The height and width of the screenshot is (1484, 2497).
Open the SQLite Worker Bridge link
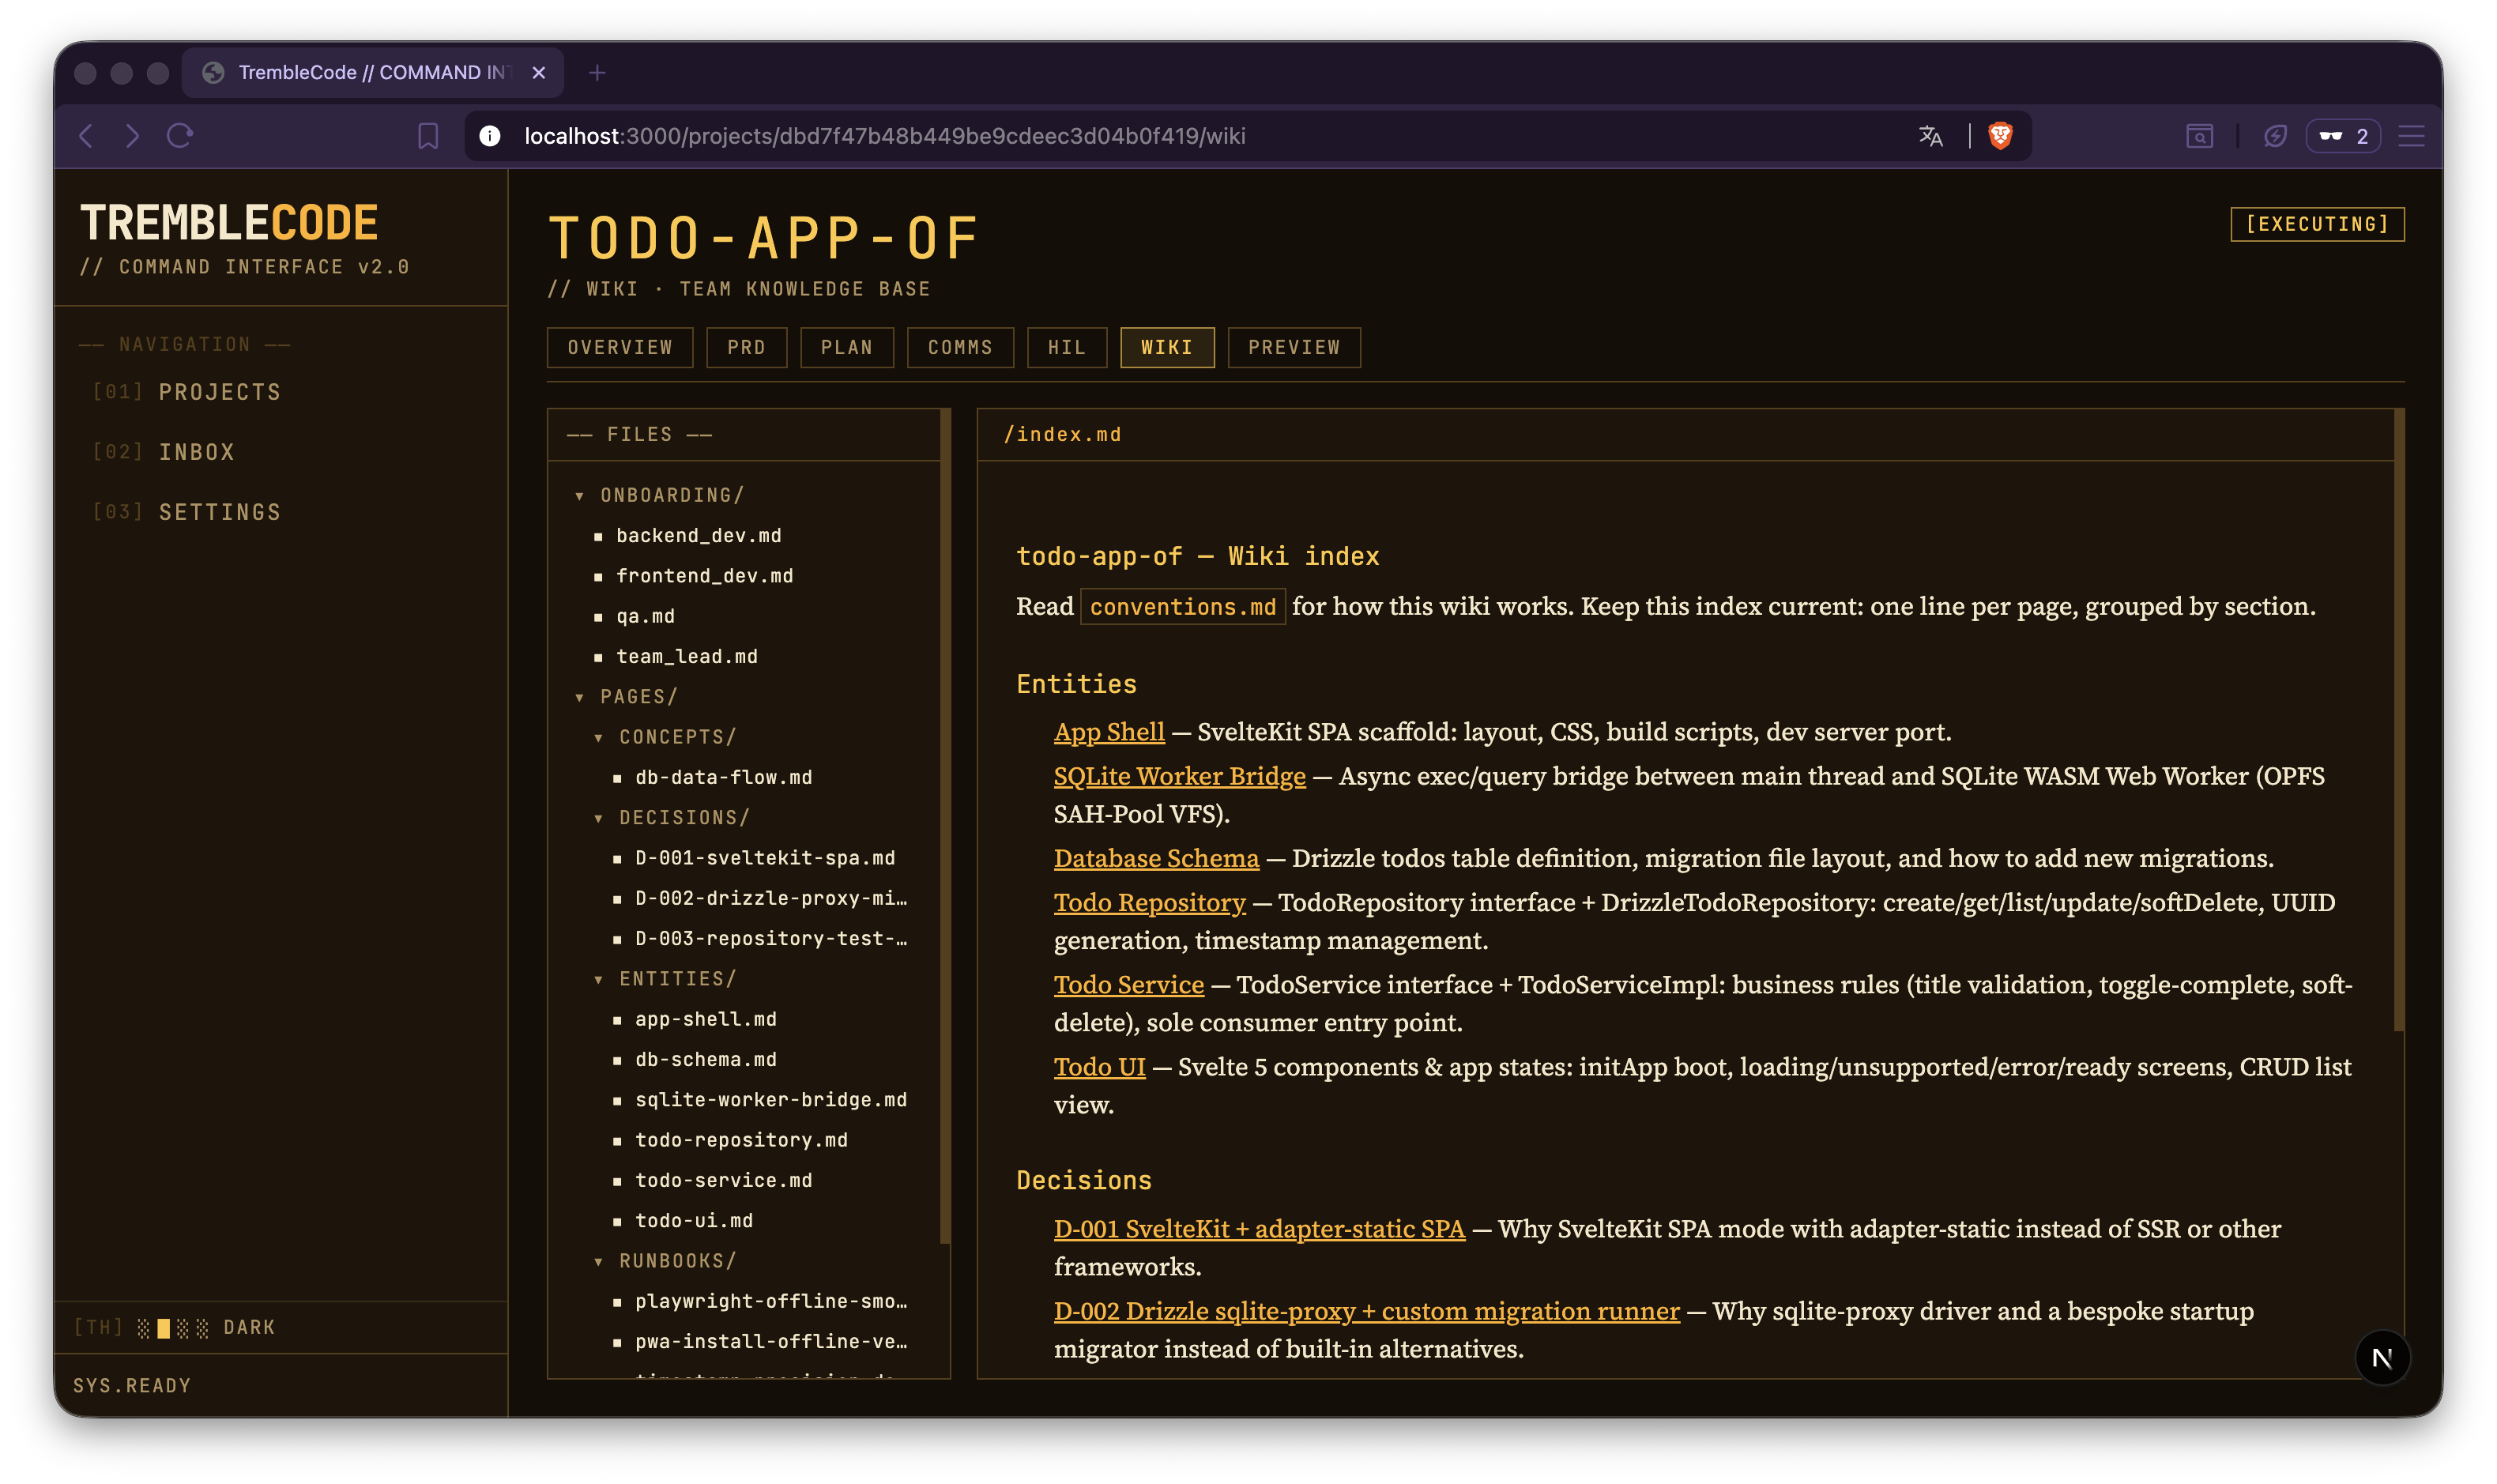point(1179,776)
